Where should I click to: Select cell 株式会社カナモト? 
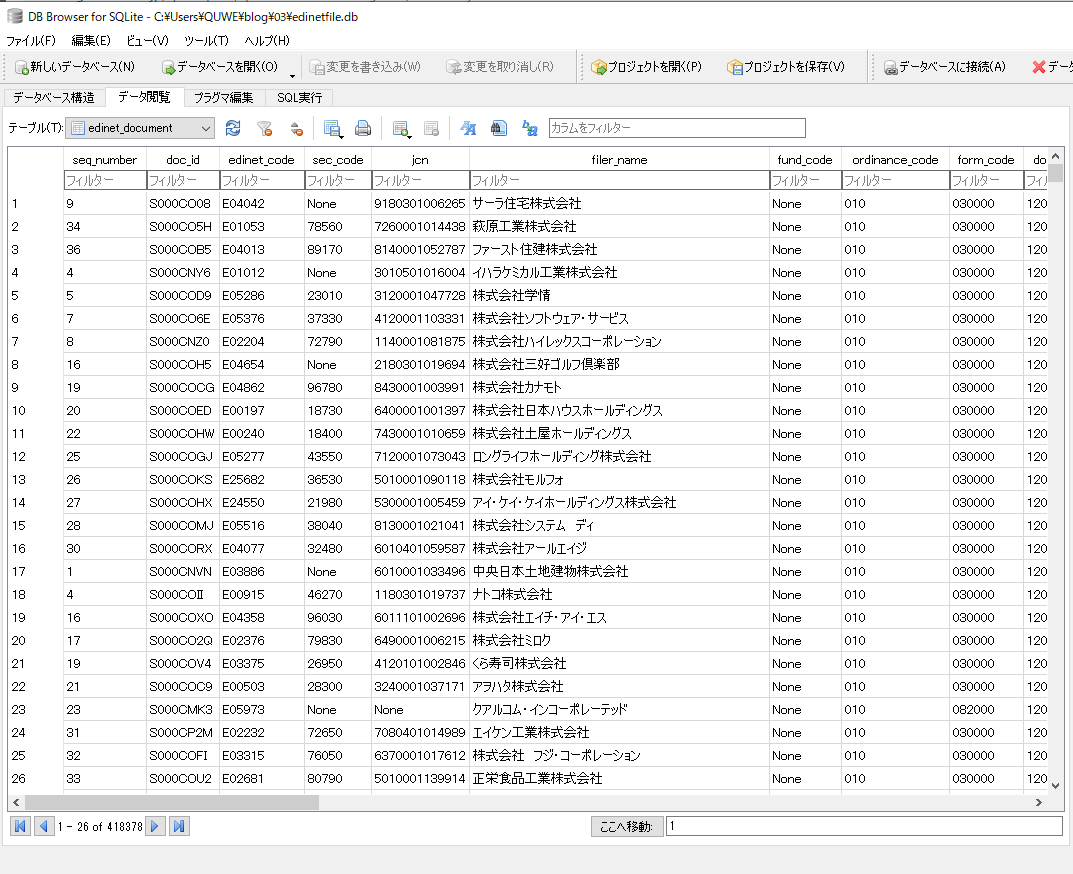[x=619, y=387]
